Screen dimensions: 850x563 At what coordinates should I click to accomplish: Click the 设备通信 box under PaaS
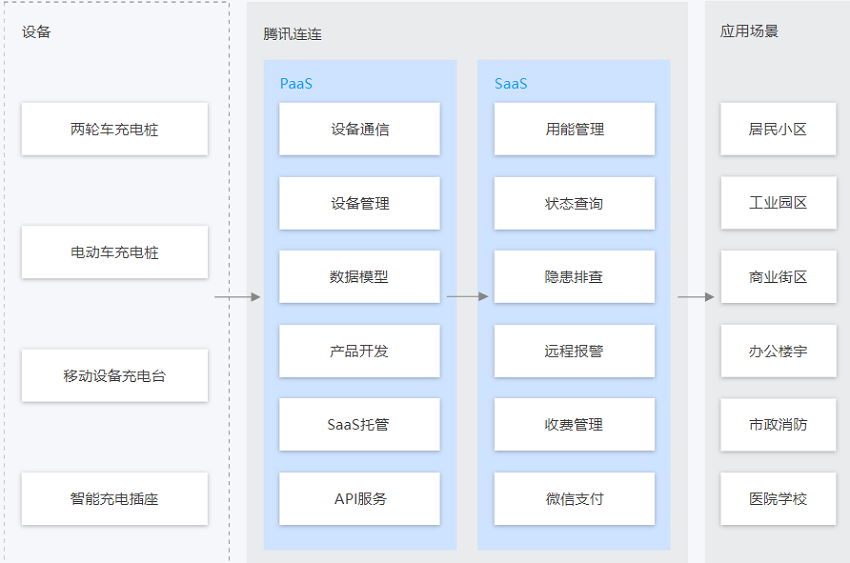pos(359,129)
